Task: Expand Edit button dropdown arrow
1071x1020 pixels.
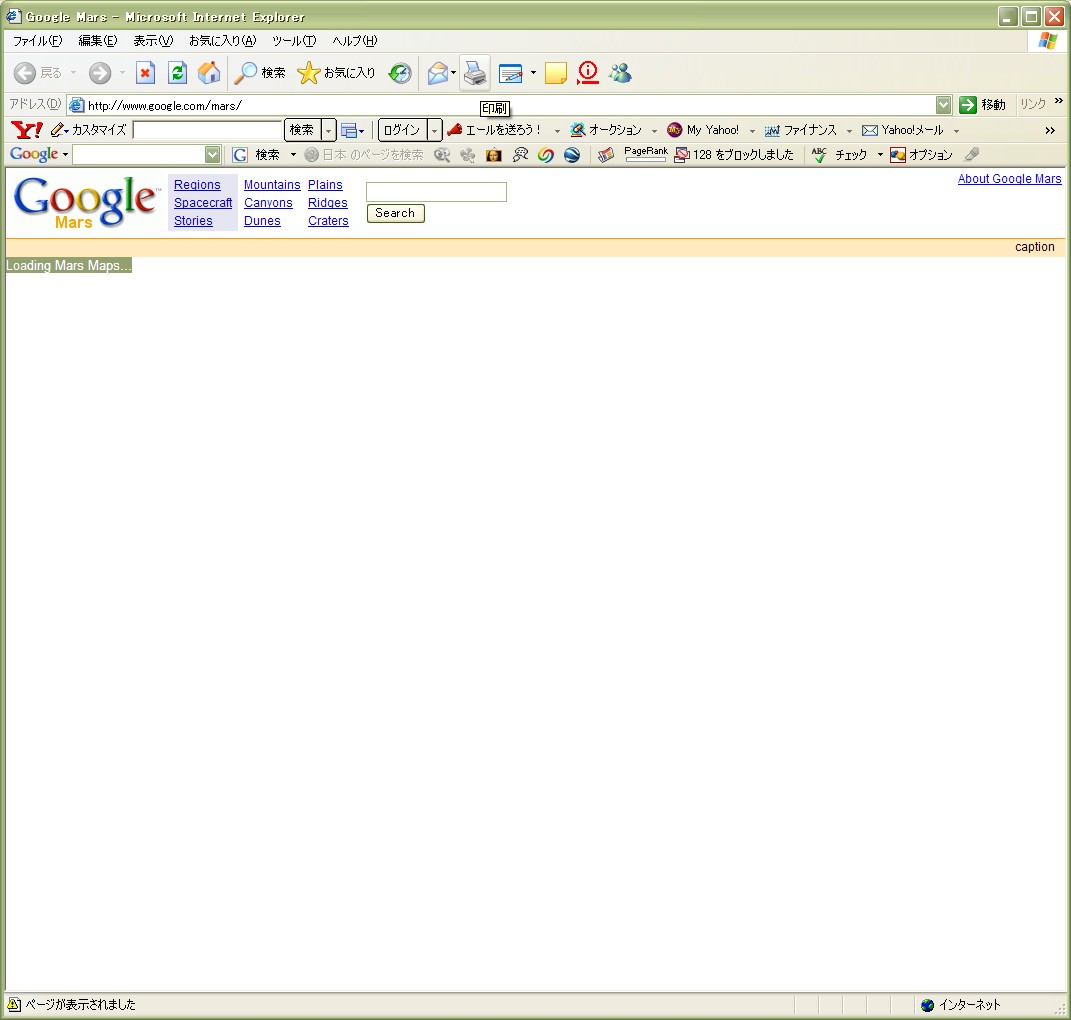Action: 533,72
